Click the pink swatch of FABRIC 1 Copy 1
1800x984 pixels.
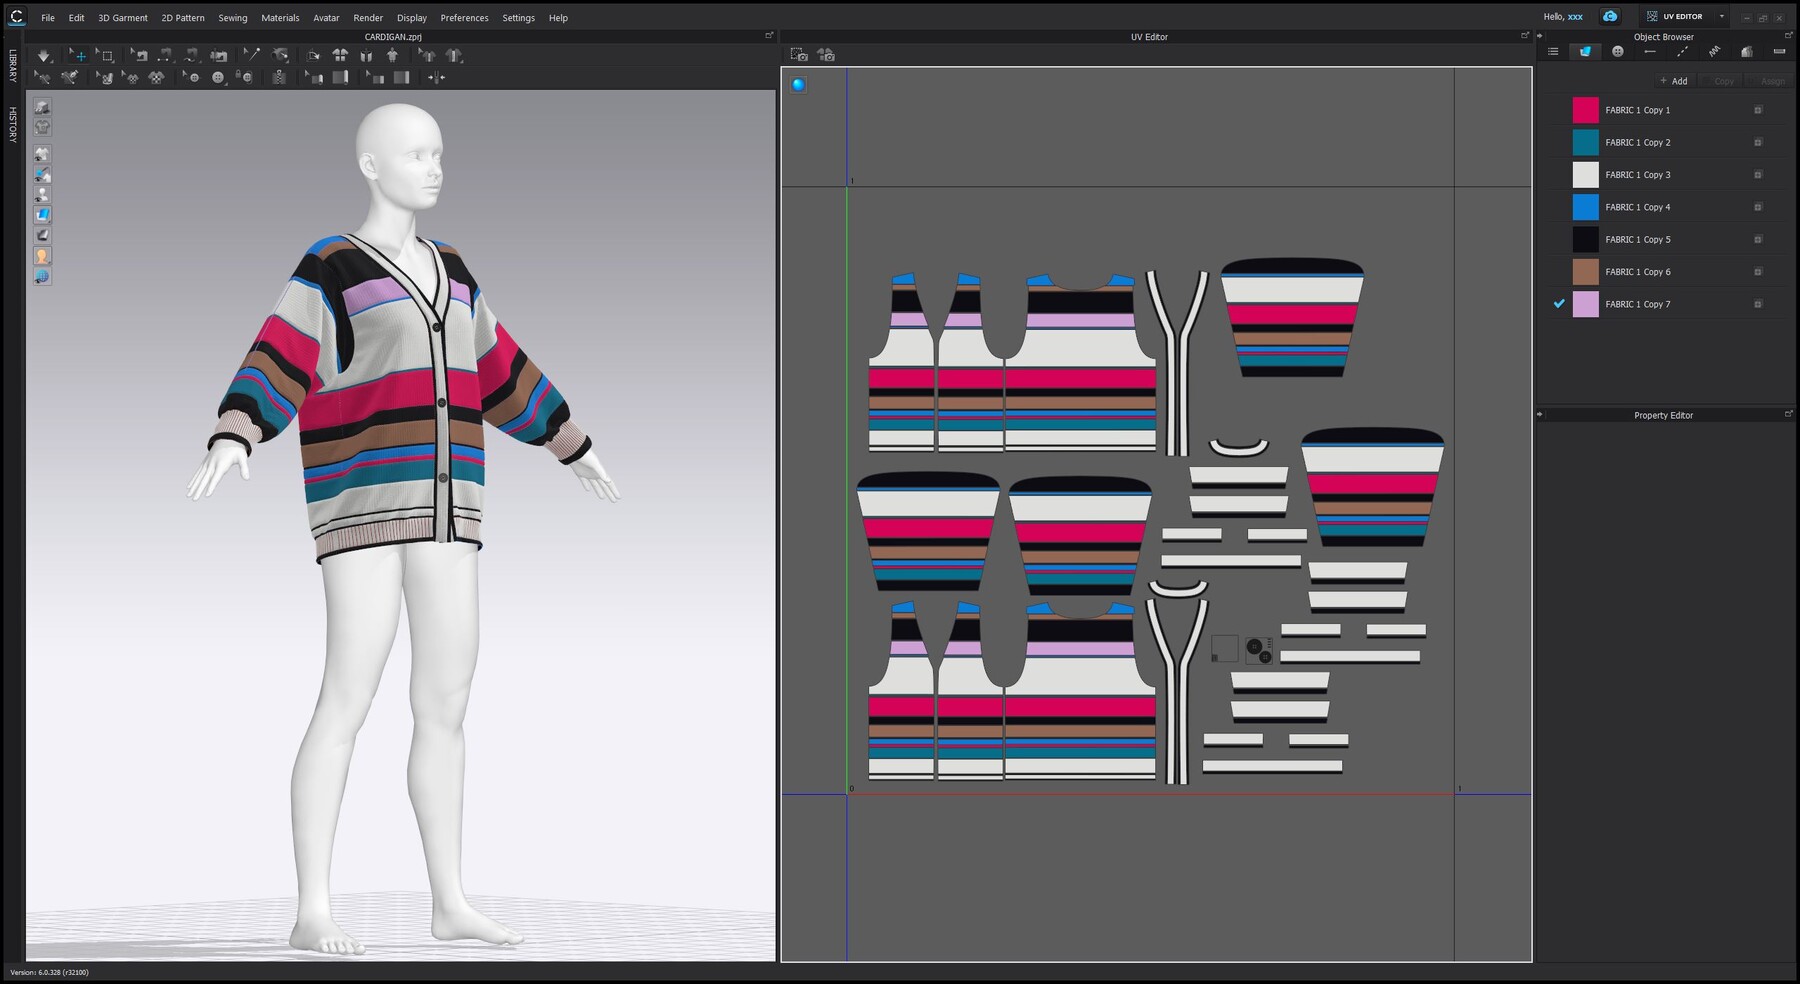[x=1588, y=110]
